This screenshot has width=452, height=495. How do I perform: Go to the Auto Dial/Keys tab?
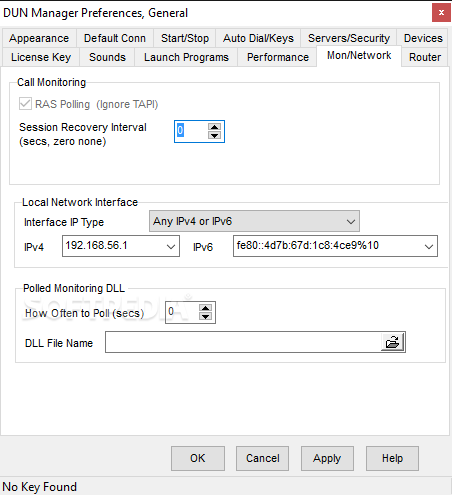[x=258, y=38]
